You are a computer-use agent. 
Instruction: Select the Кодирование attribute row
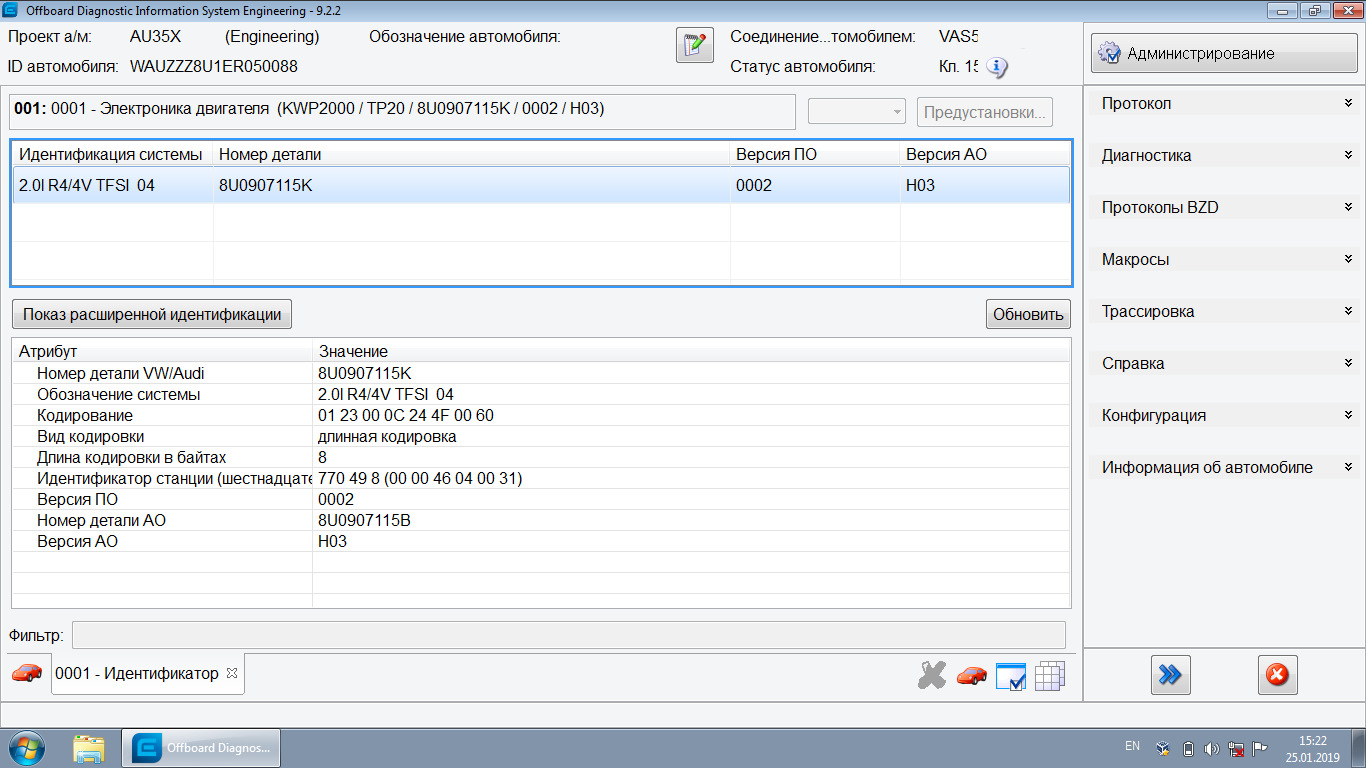point(541,415)
